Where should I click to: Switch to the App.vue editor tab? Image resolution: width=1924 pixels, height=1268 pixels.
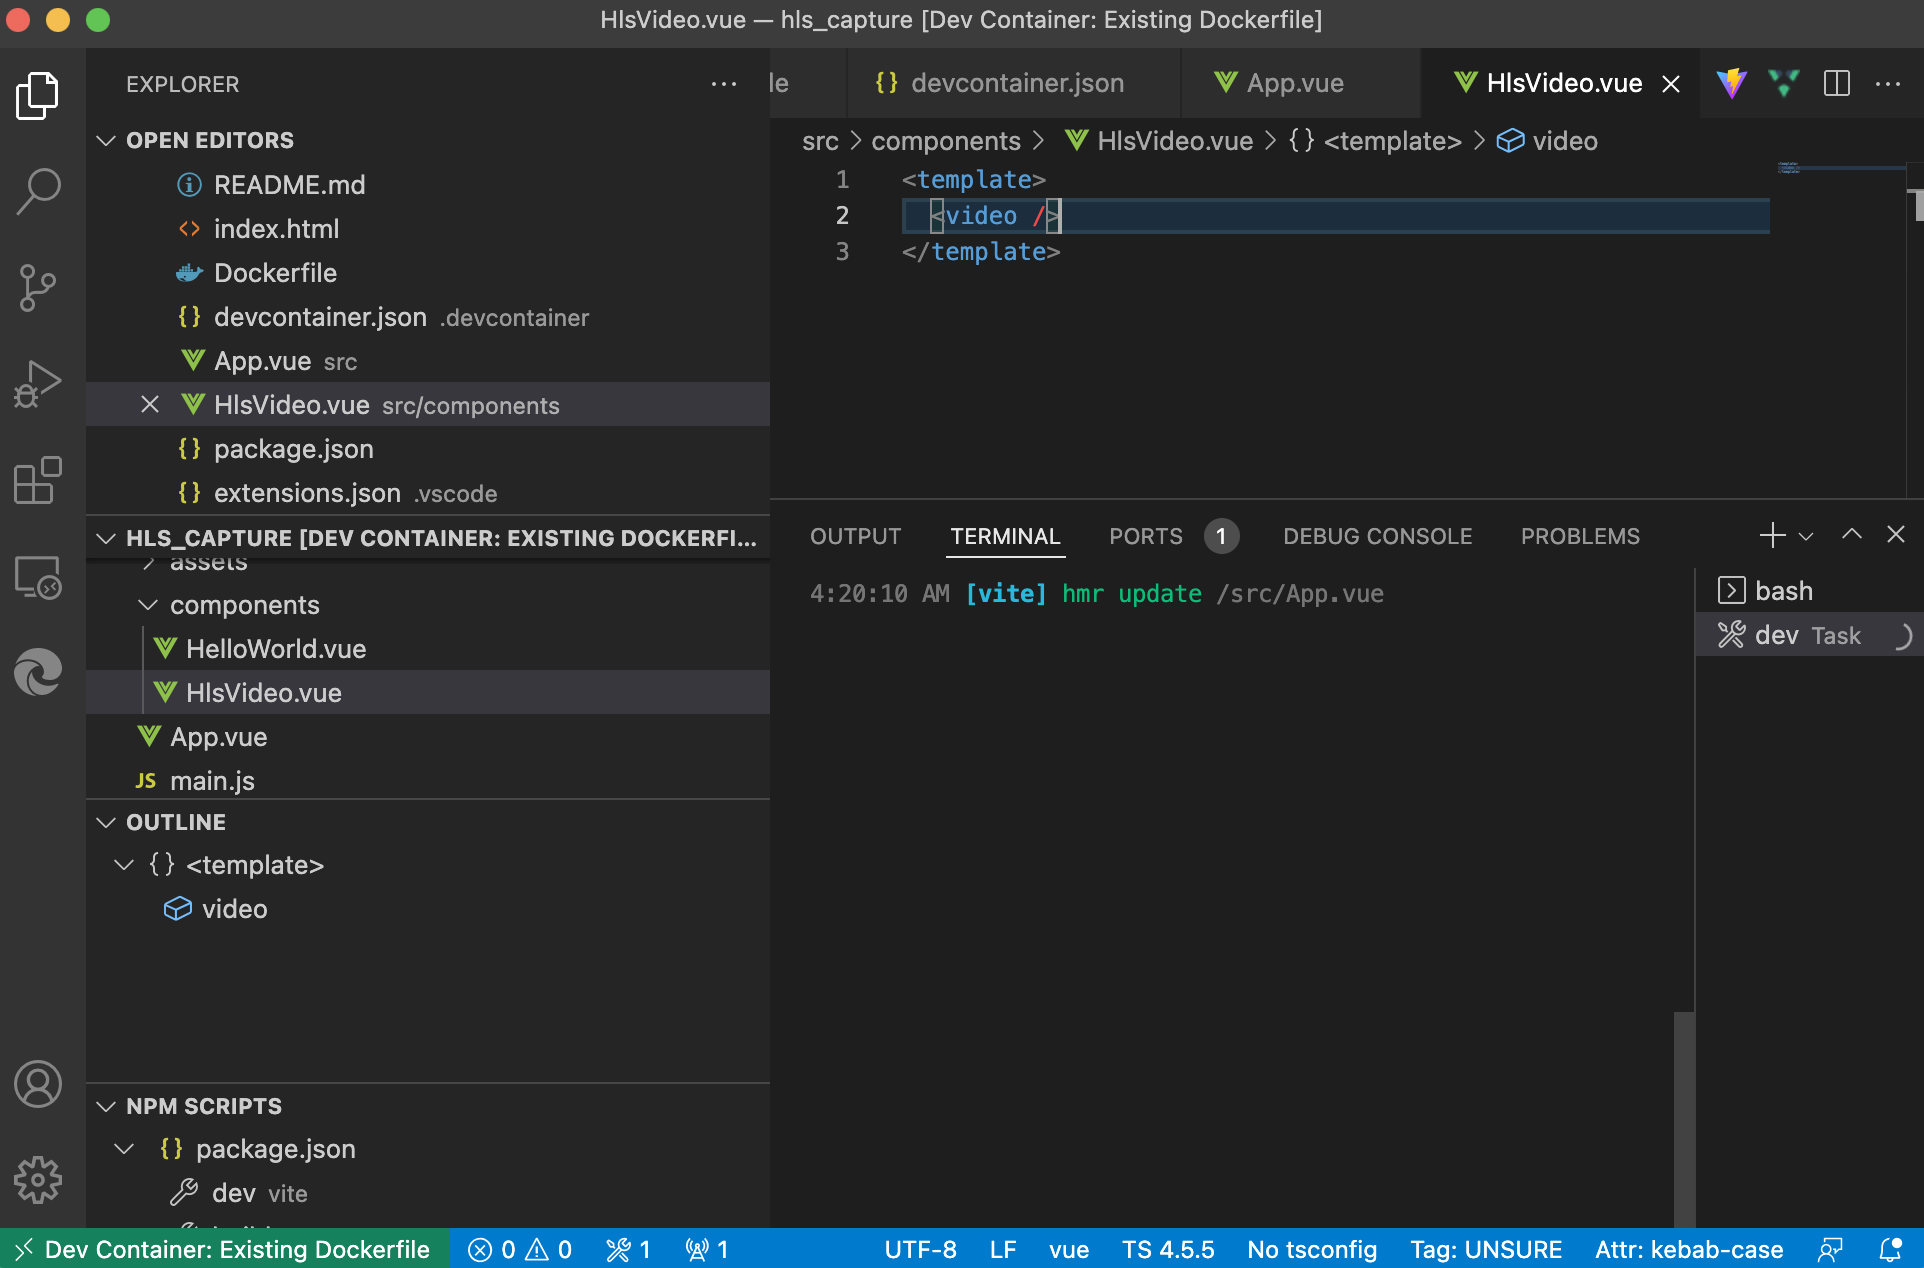pyautogui.click(x=1295, y=84)
